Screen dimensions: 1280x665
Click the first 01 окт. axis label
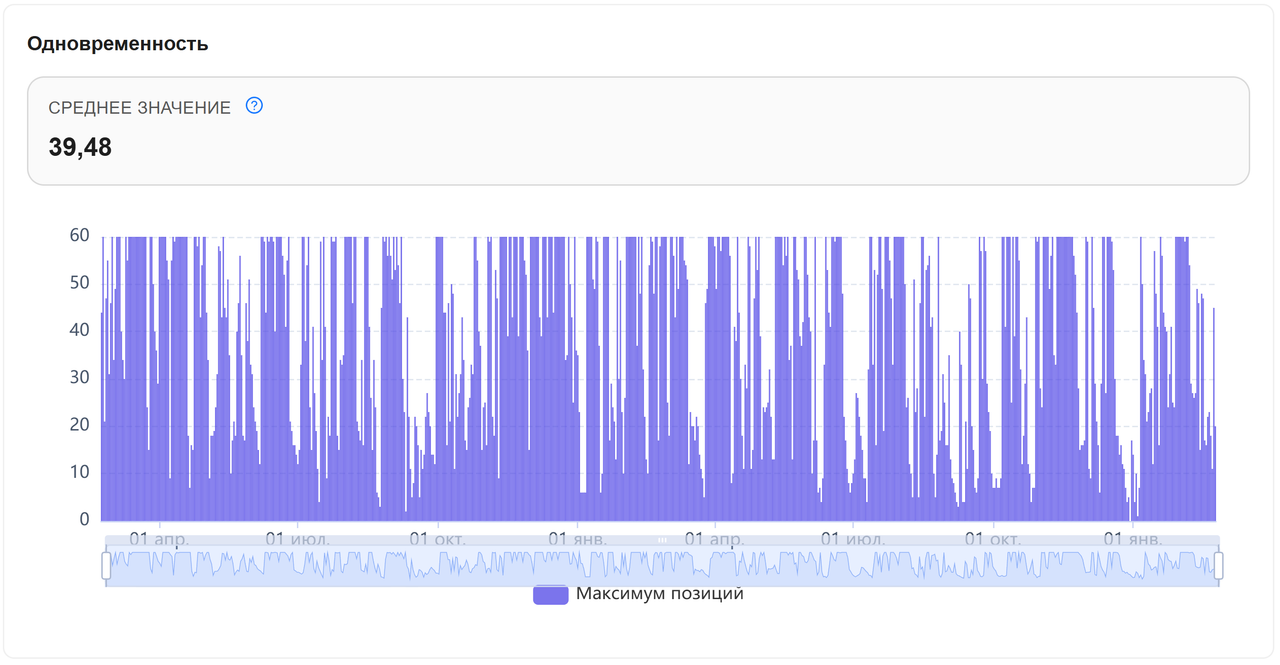coord(439,539)
